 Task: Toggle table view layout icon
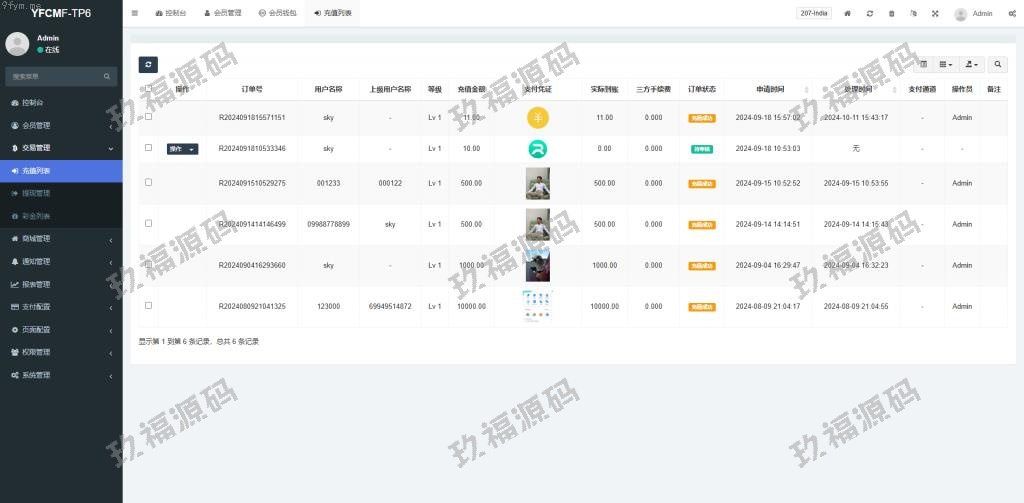coord(923,64)
